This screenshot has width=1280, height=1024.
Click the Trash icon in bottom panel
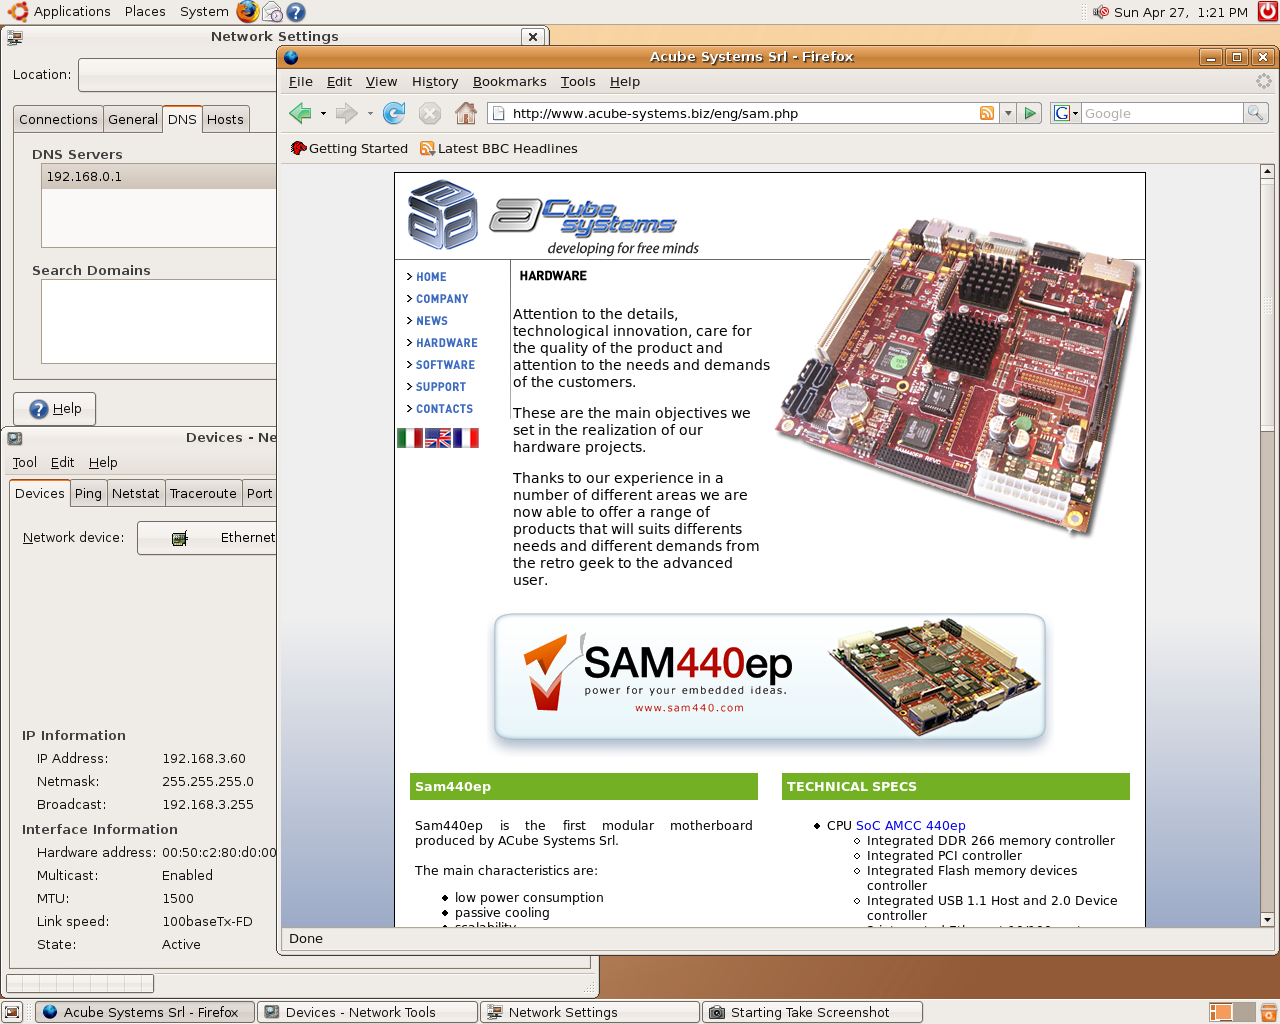click(x=1267, y=1012)
